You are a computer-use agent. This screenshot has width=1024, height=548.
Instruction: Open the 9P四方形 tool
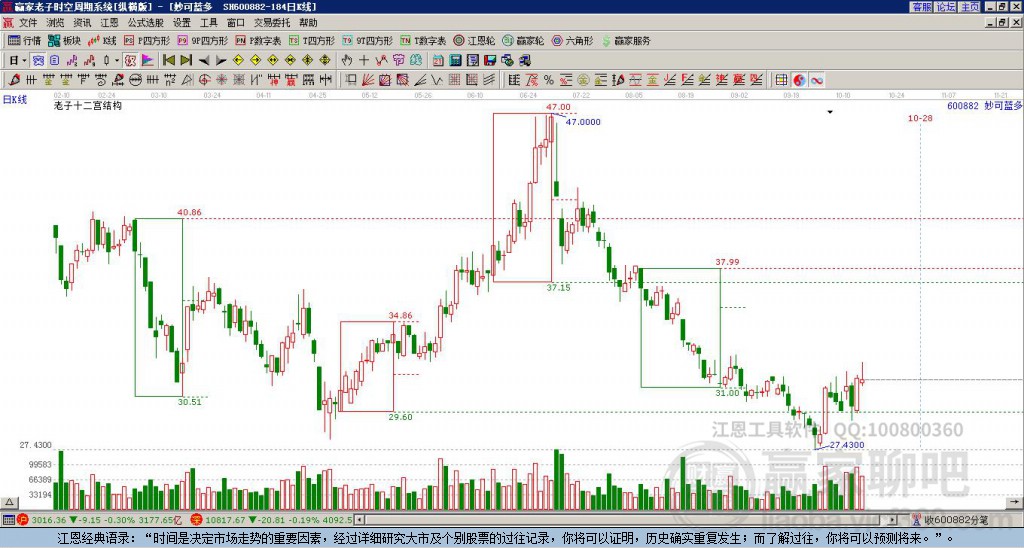203,40
